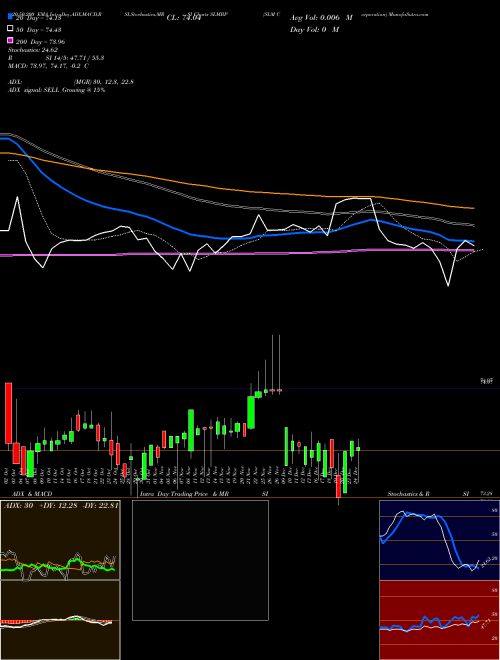500x660 pixels.
Task: Select the '50 Day = 74.48' legend text
Action: pyautogui.click(x=39, y=29)
